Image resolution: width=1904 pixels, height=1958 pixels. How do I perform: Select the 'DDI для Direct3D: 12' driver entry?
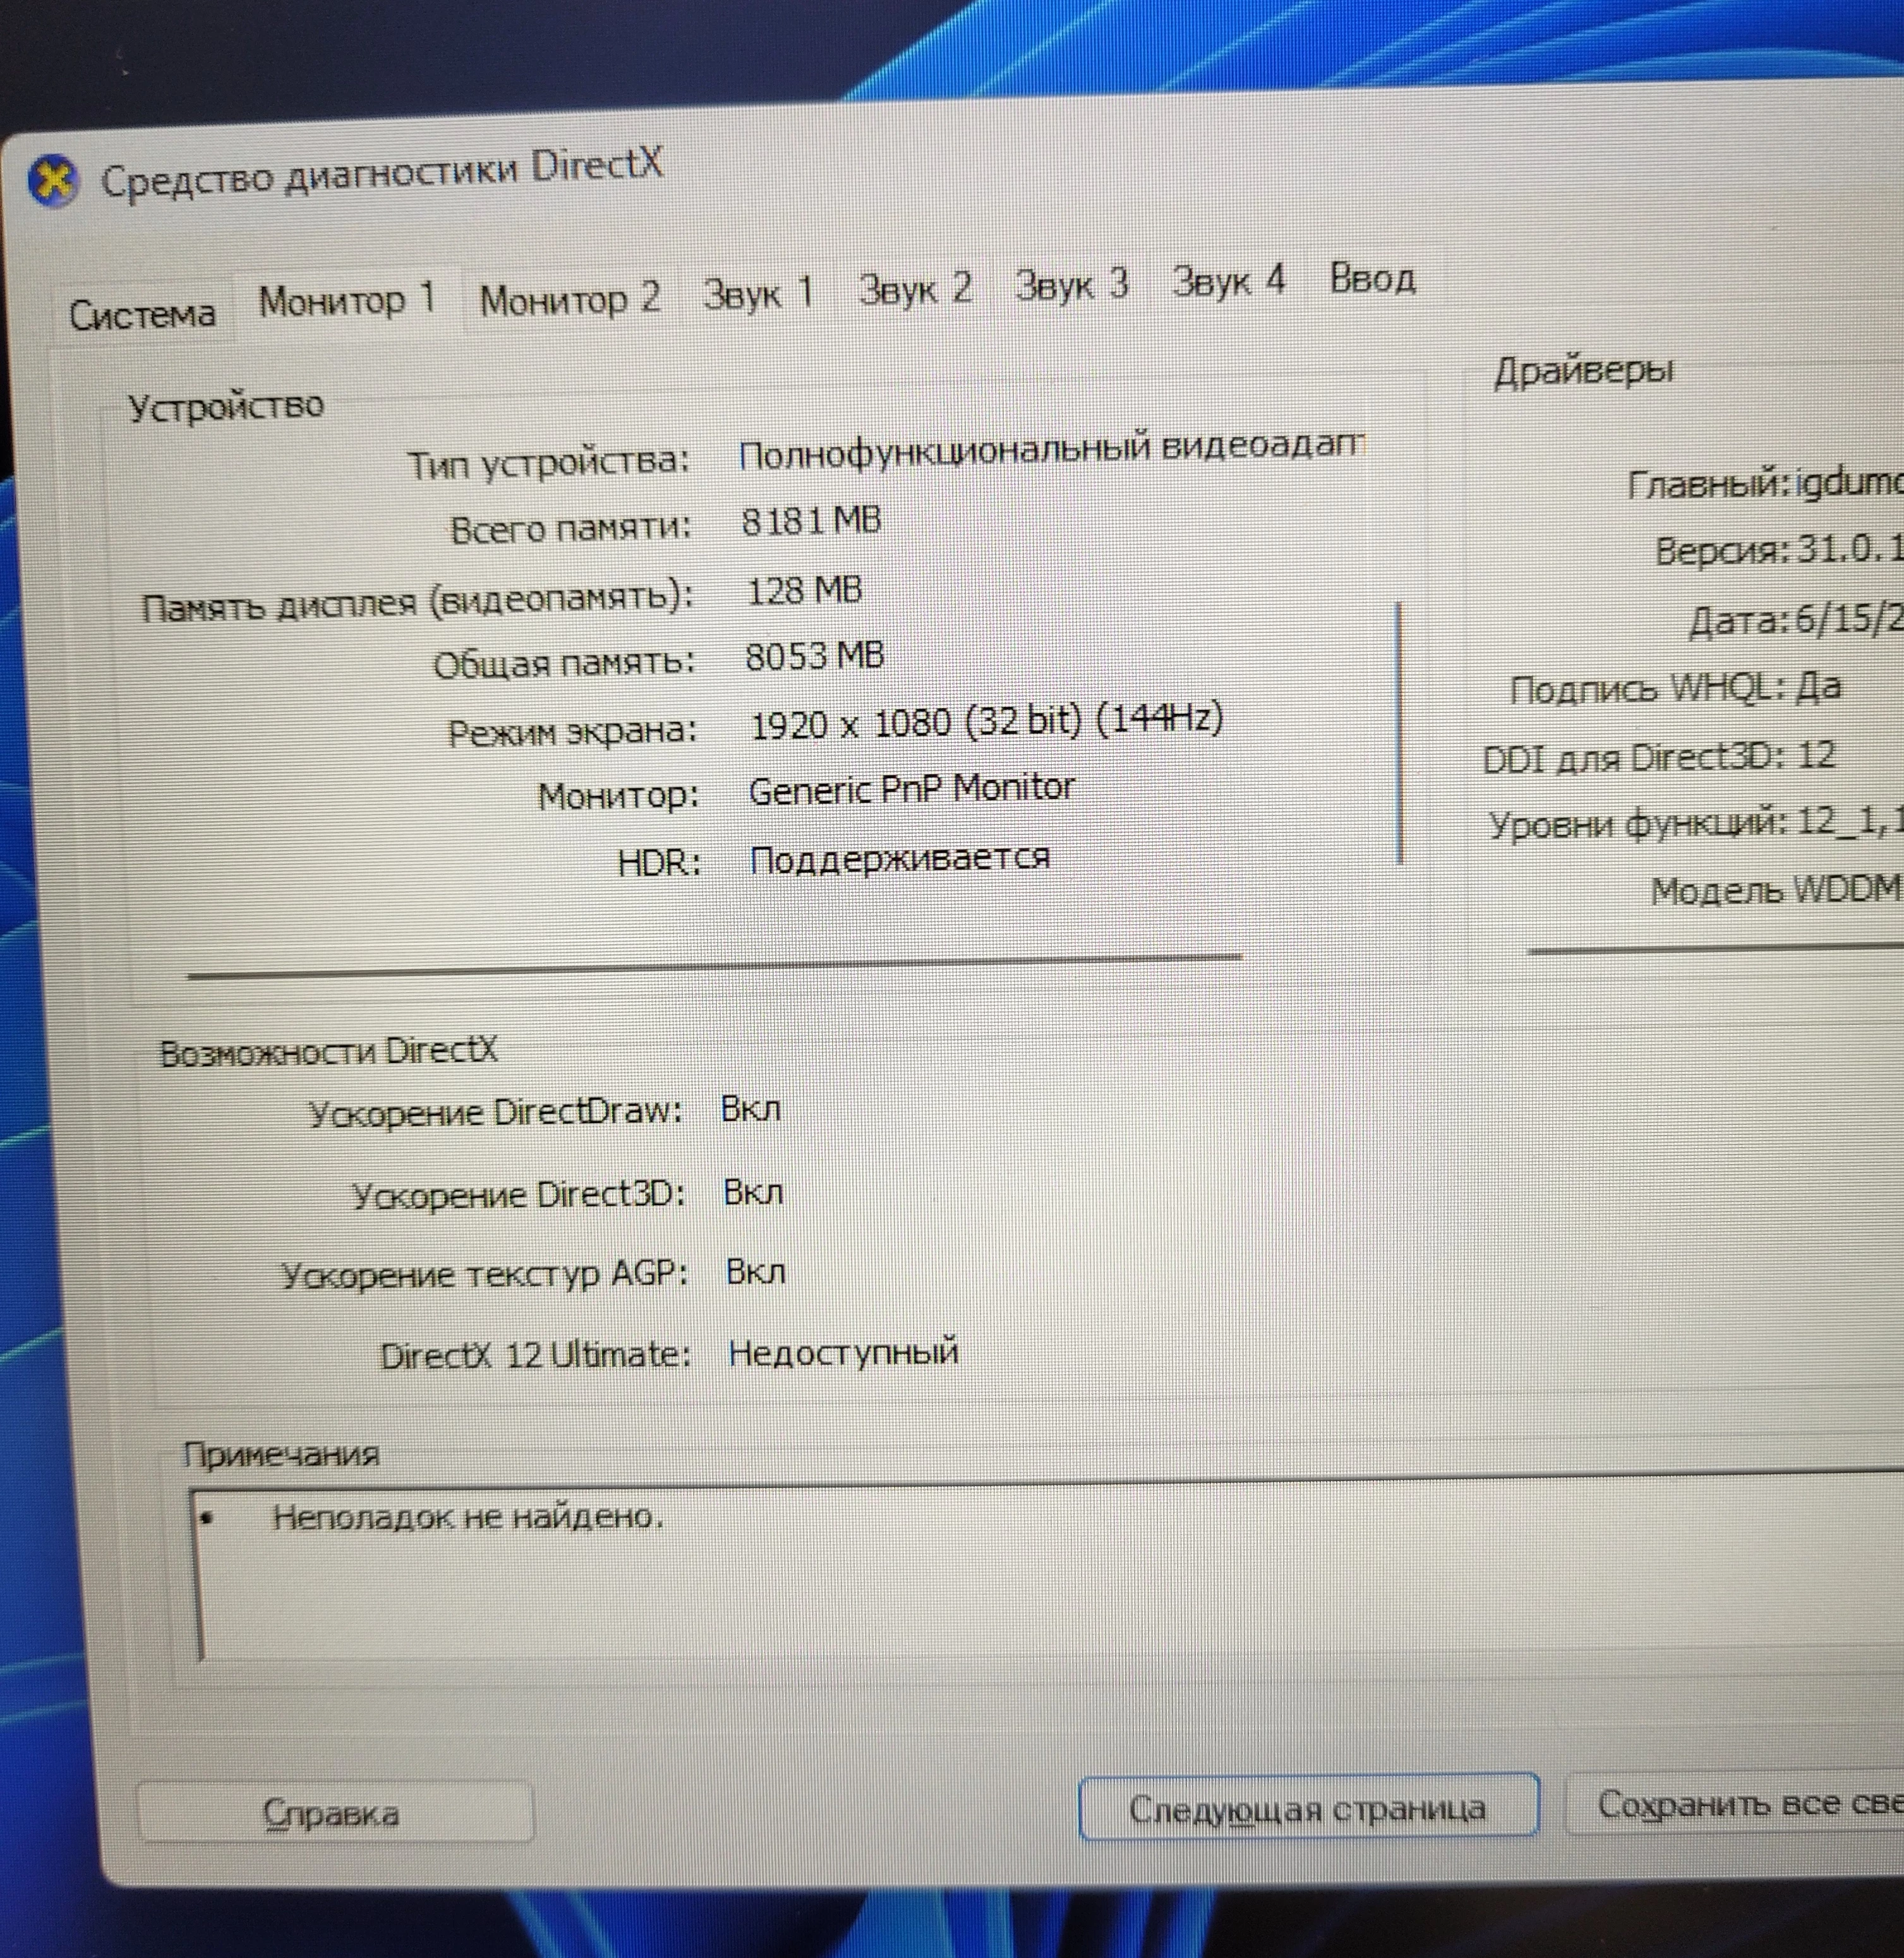pos(1659,757)
